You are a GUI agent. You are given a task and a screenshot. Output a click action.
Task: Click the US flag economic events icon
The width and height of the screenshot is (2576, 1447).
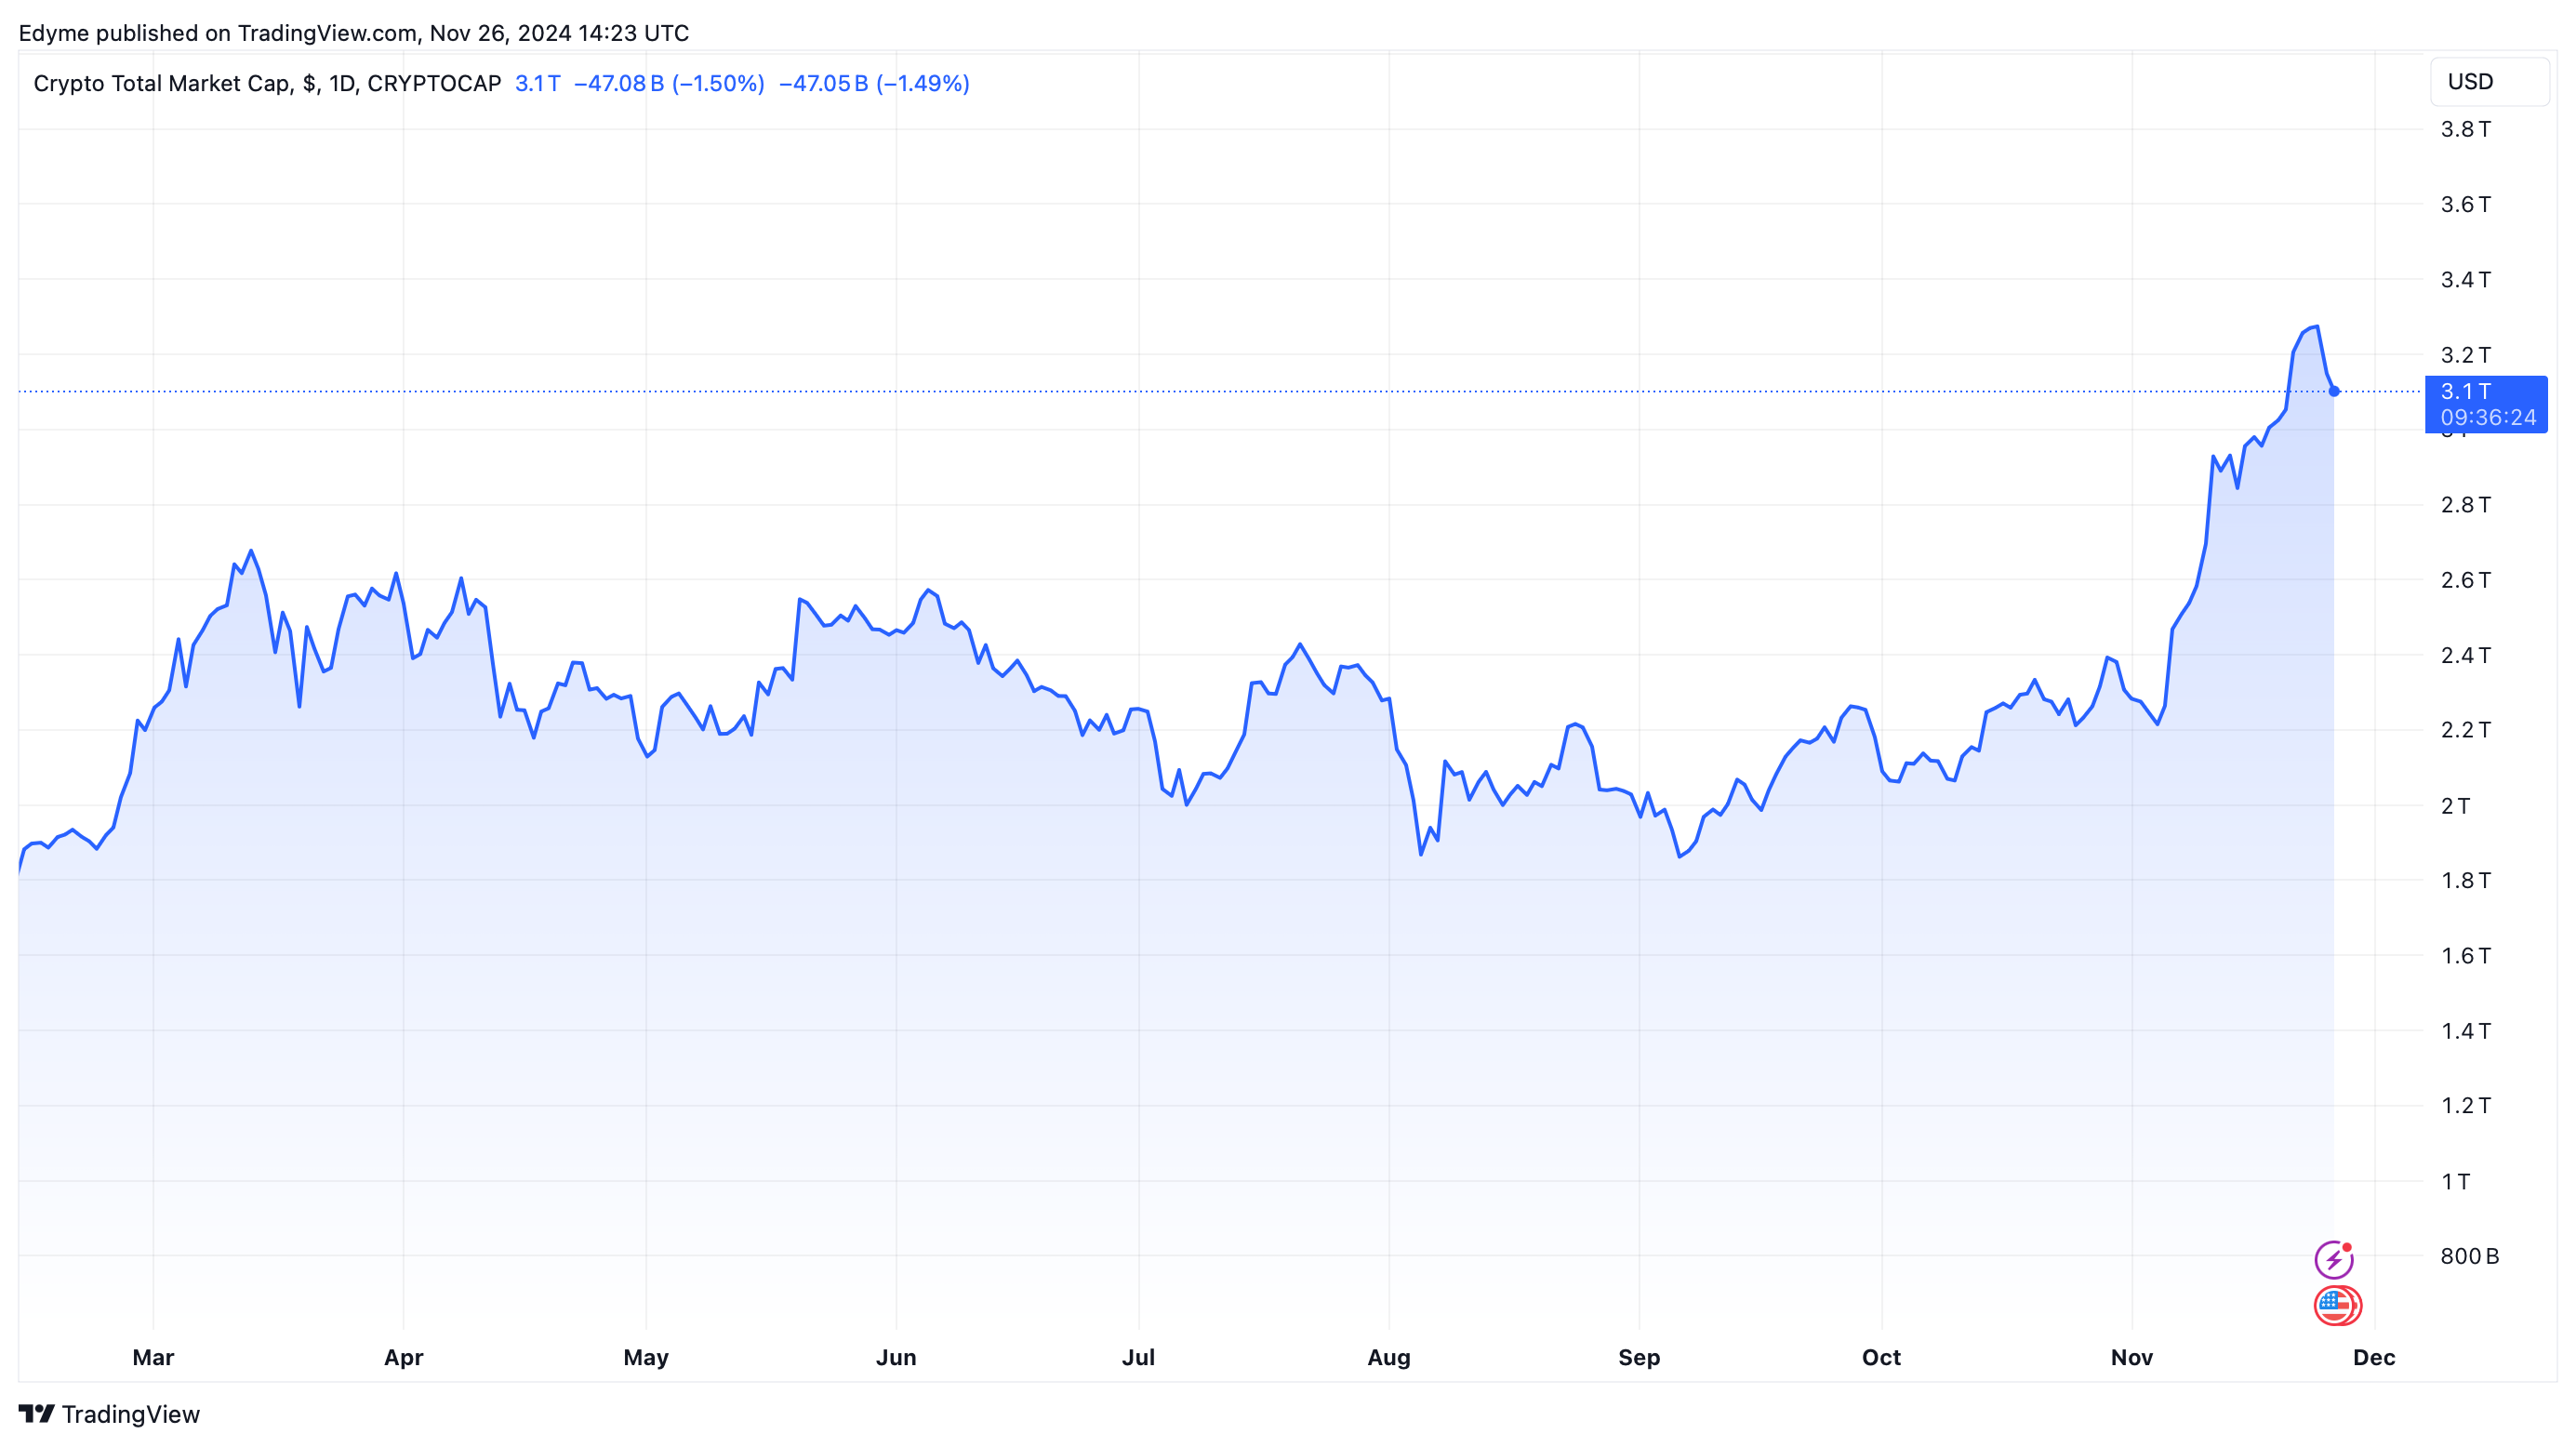pos(2336,1307)
